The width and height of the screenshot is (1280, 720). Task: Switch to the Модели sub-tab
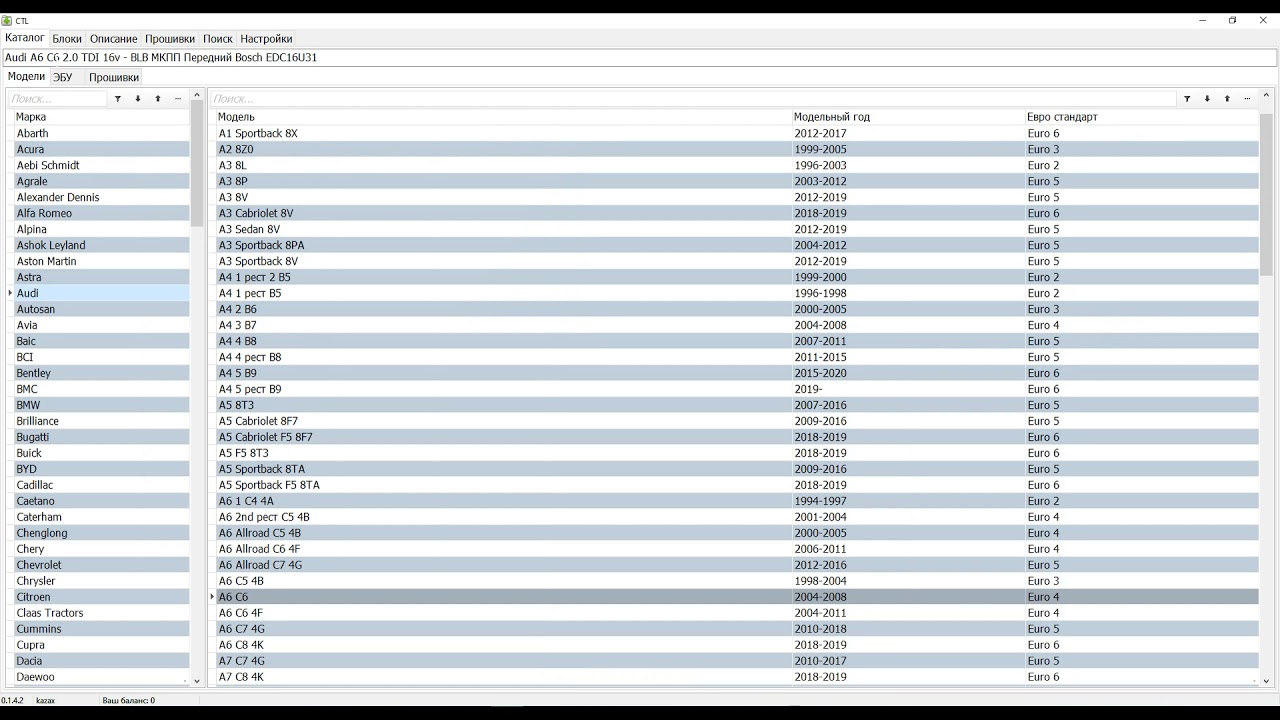26,76
